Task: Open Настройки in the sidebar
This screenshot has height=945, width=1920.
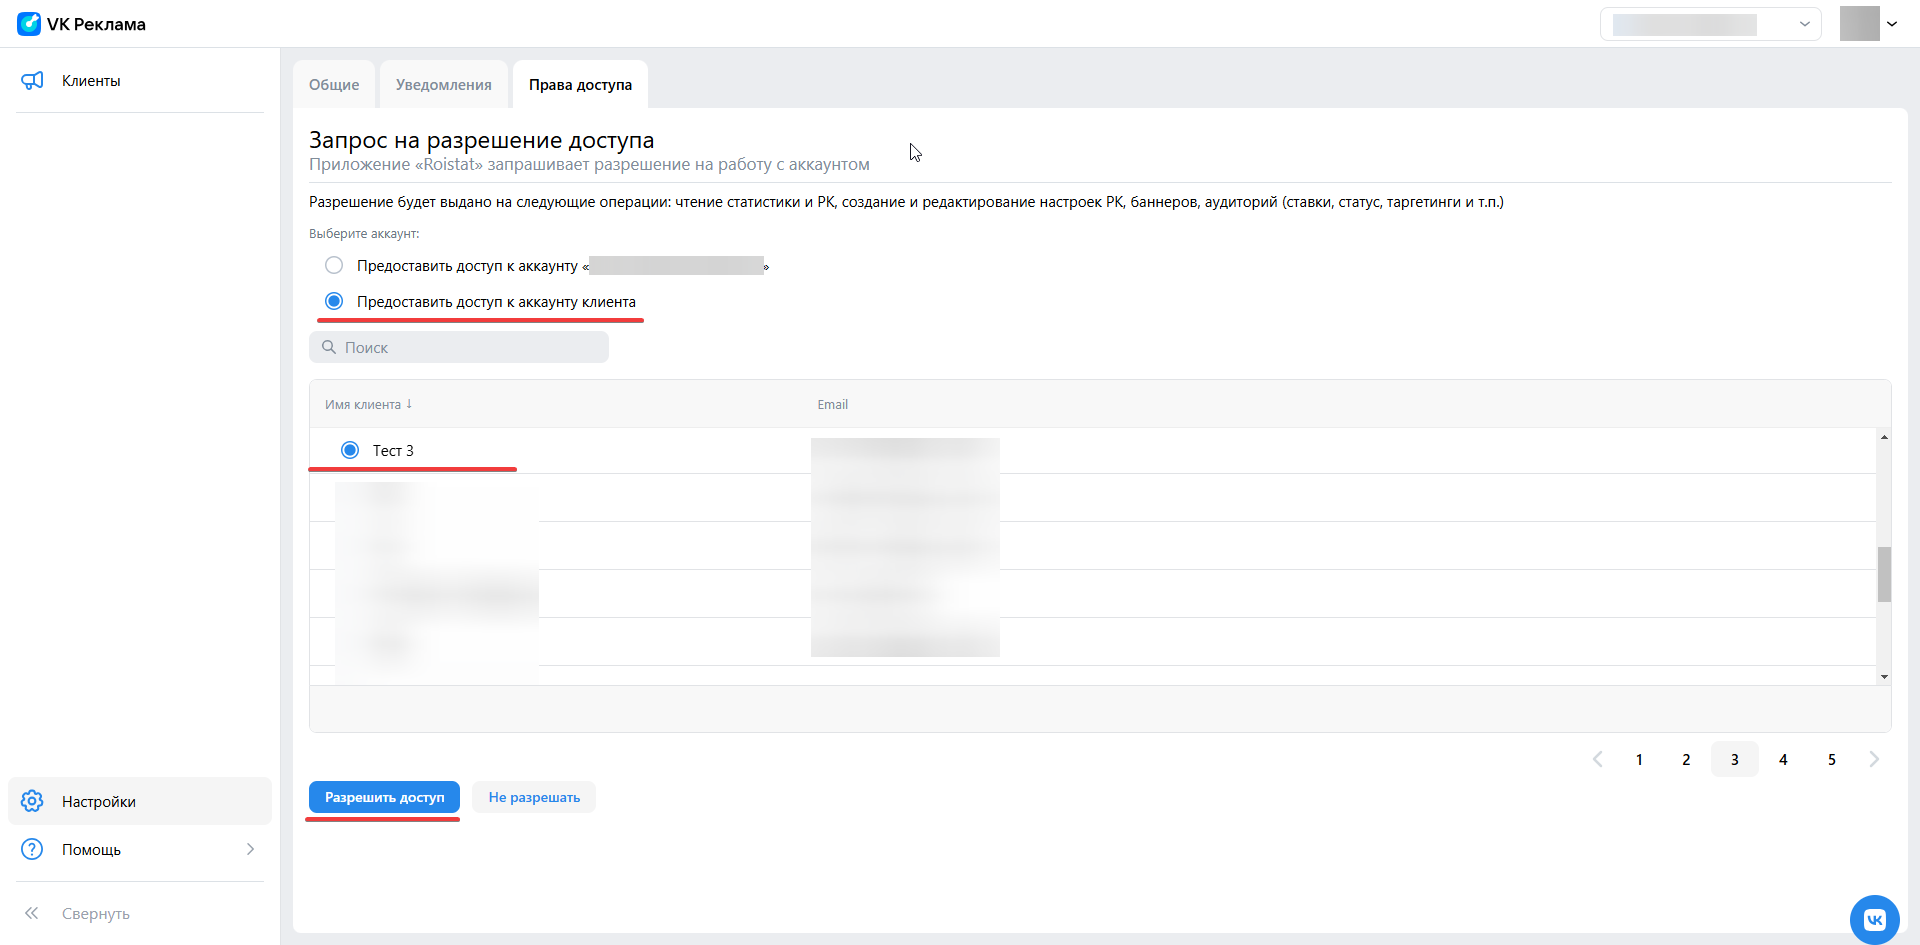Action: click(140, 801)
